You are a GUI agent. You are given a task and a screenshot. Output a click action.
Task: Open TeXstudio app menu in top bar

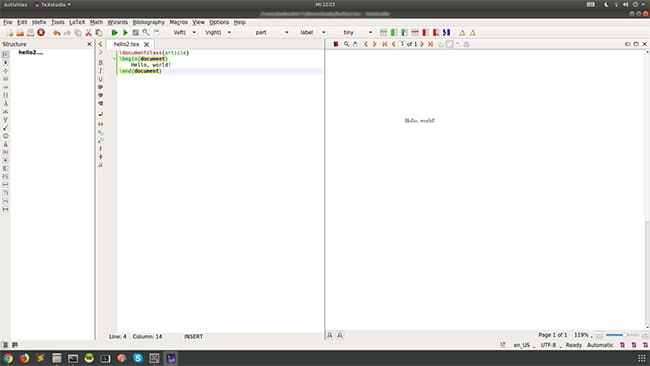coord(52,5)
